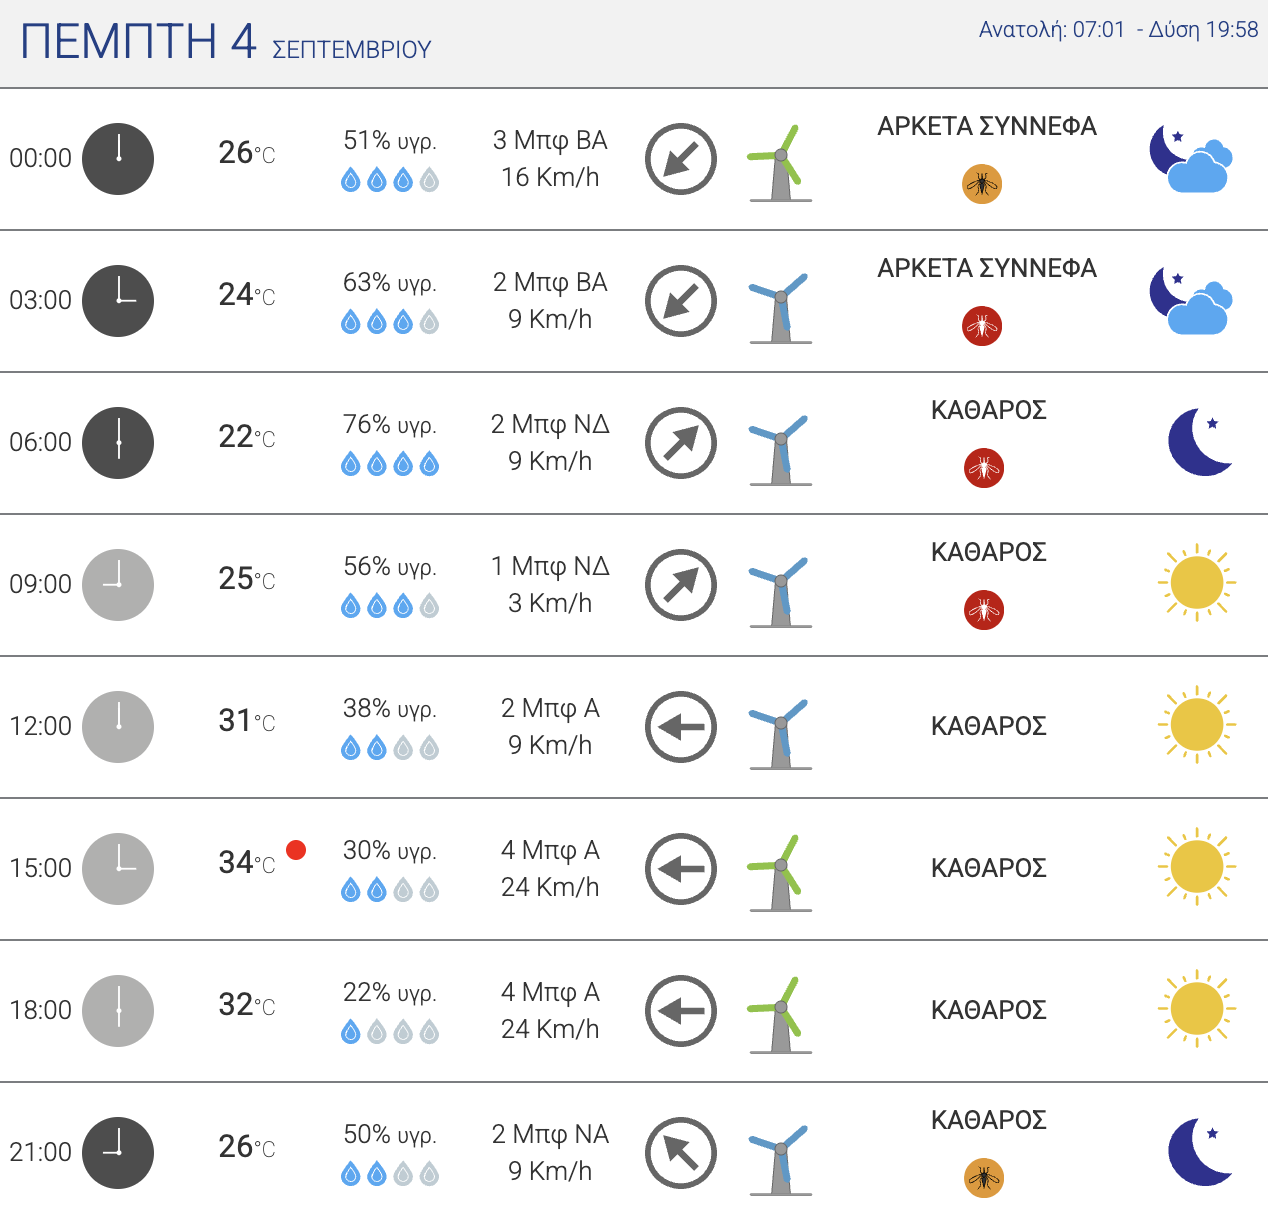Click the blue wind turbine at 03:00
This screenshot has height=1216, width=1268.
coord(779,305)
